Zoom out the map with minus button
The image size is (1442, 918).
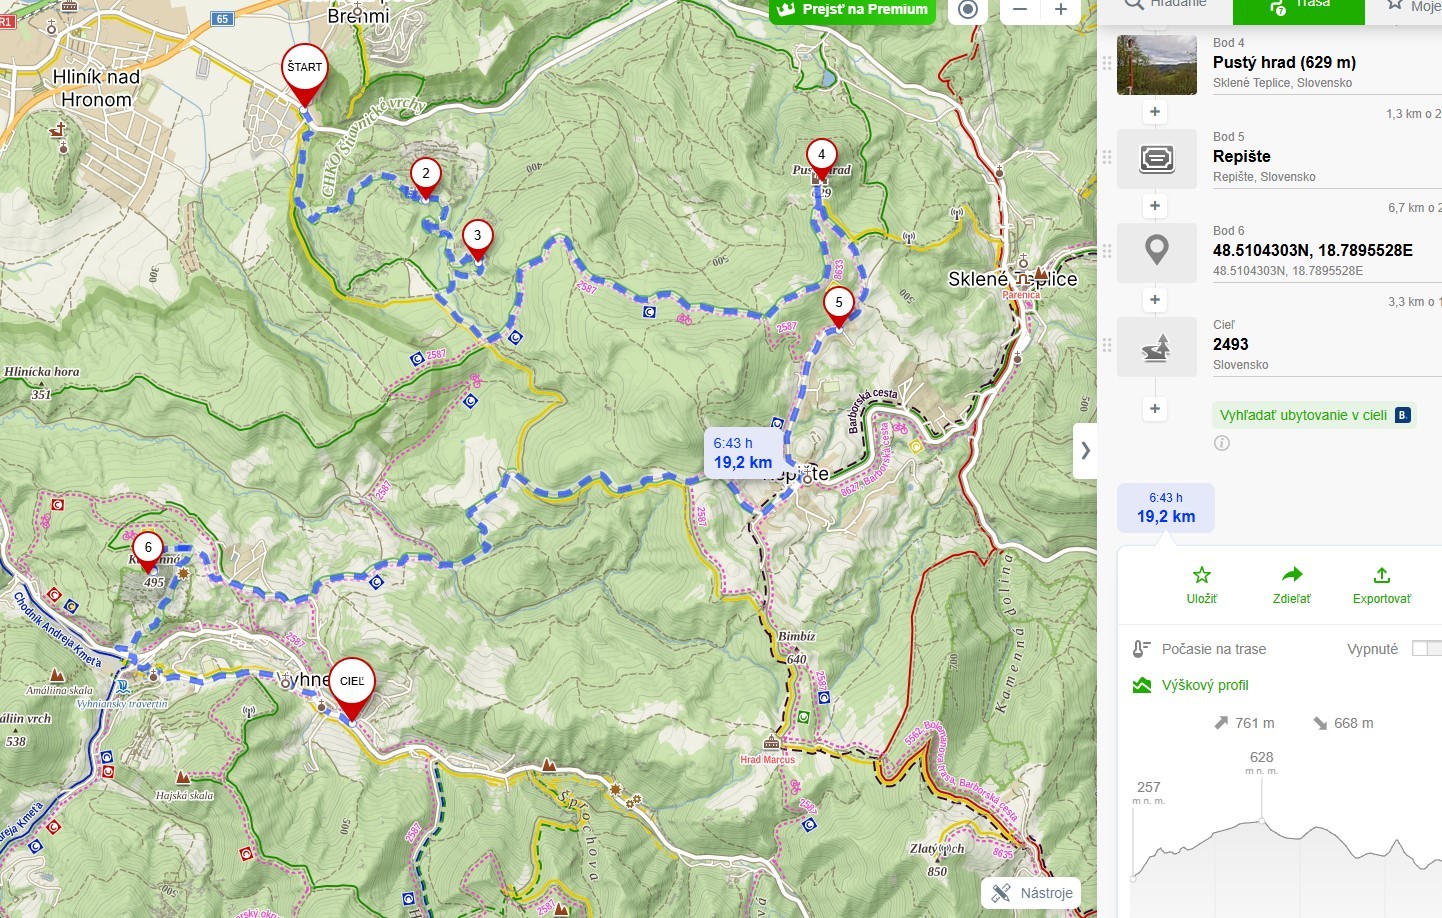[x=1020, y=10]
